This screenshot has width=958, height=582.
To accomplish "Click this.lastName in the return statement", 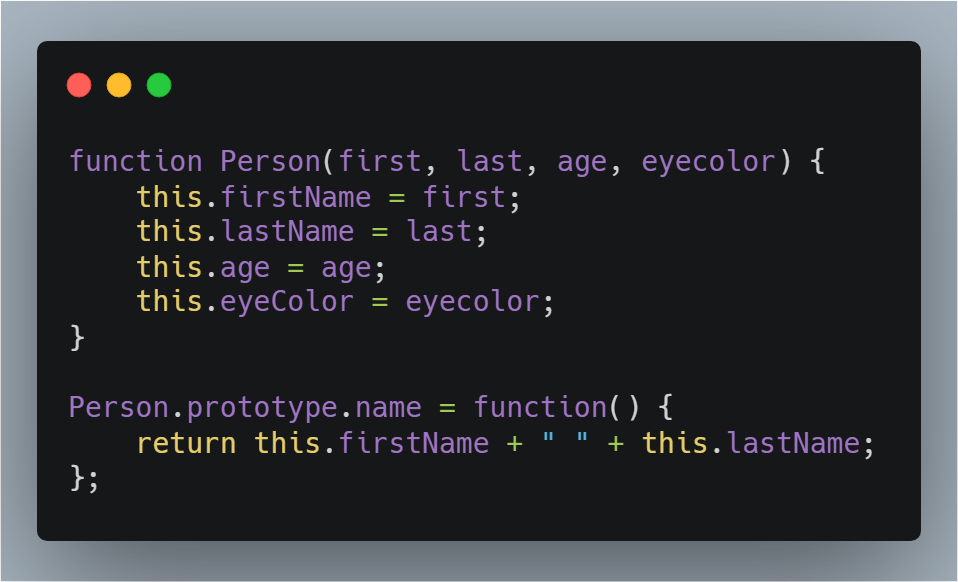I will click(751, 443).
